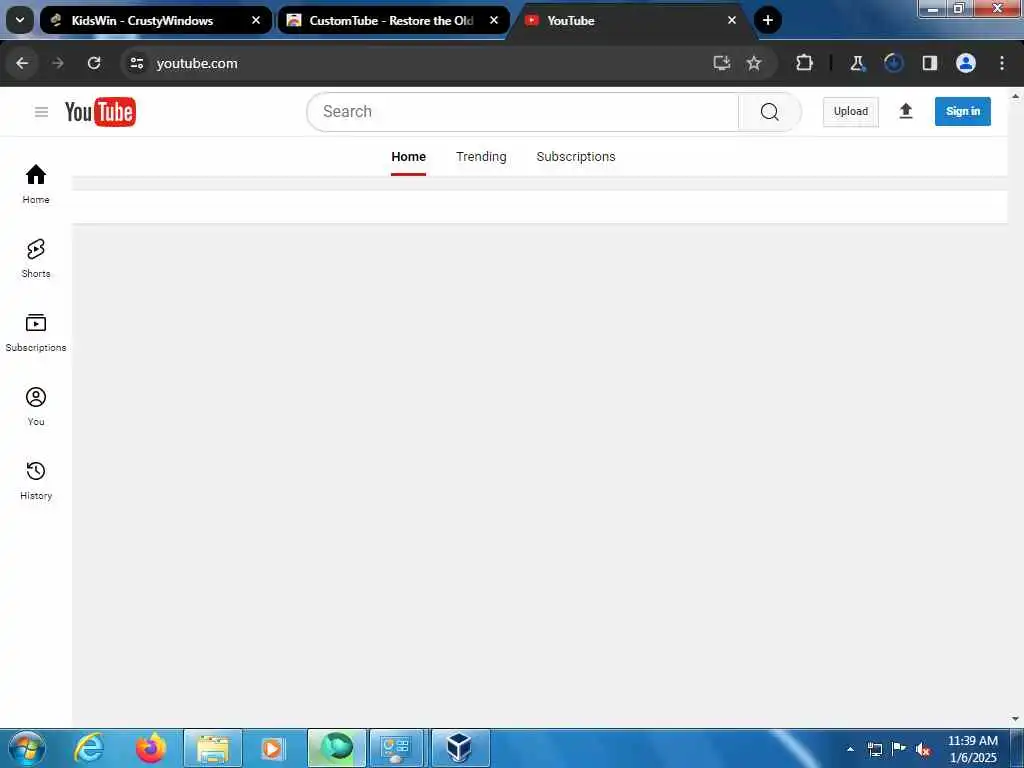
Task: Switch to Subscriptions top tab
Action: [x=576, y=157]
